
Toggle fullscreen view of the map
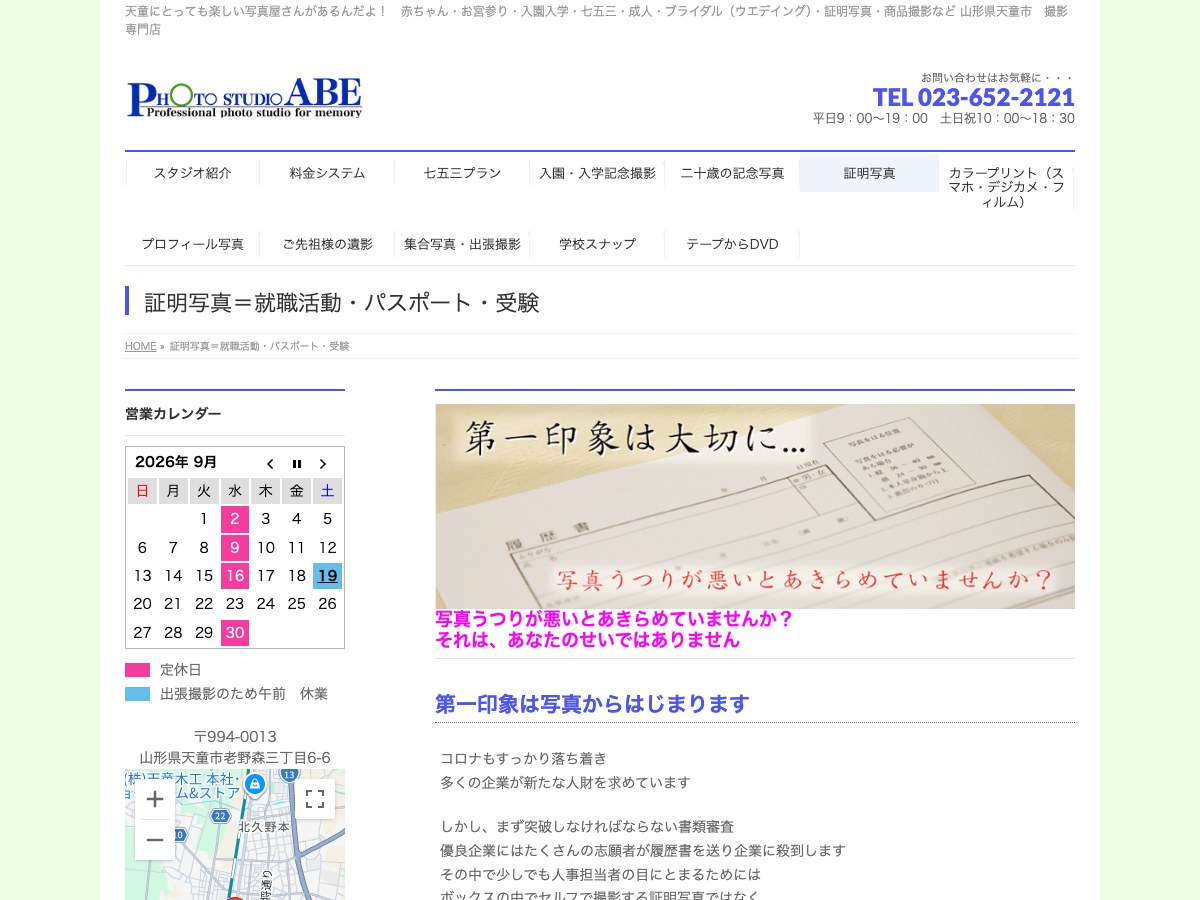pyautogui.click(x=315, y=799)
